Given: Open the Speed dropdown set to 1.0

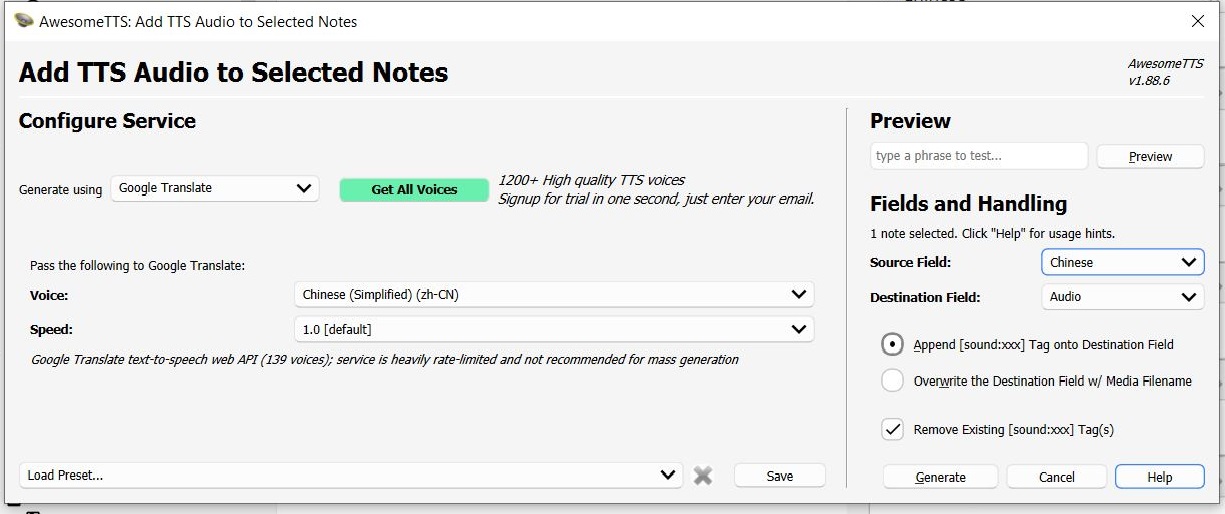Looking at the screenshot, I should 554,329.
